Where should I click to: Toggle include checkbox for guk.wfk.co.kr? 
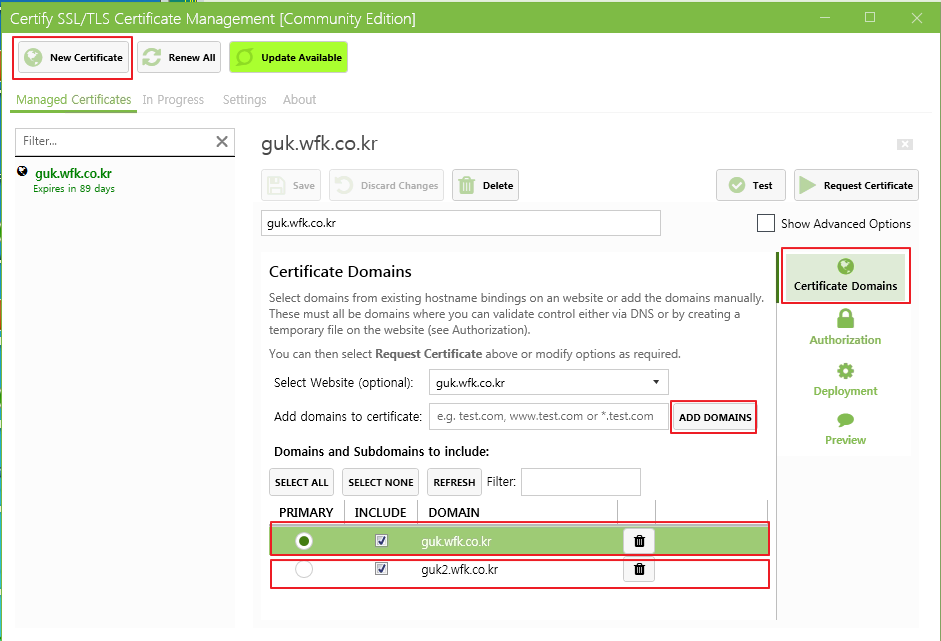382,541
